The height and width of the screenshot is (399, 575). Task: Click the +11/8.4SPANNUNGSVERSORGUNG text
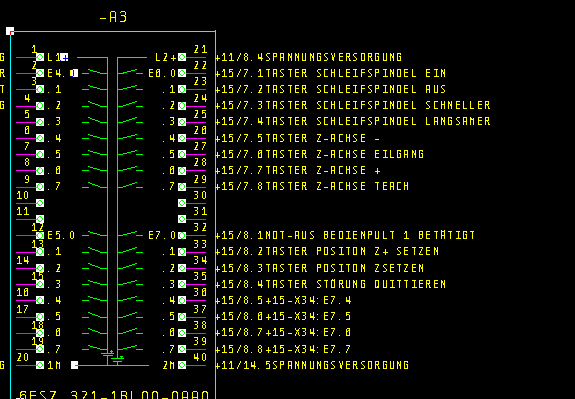[x=309, y=57]
